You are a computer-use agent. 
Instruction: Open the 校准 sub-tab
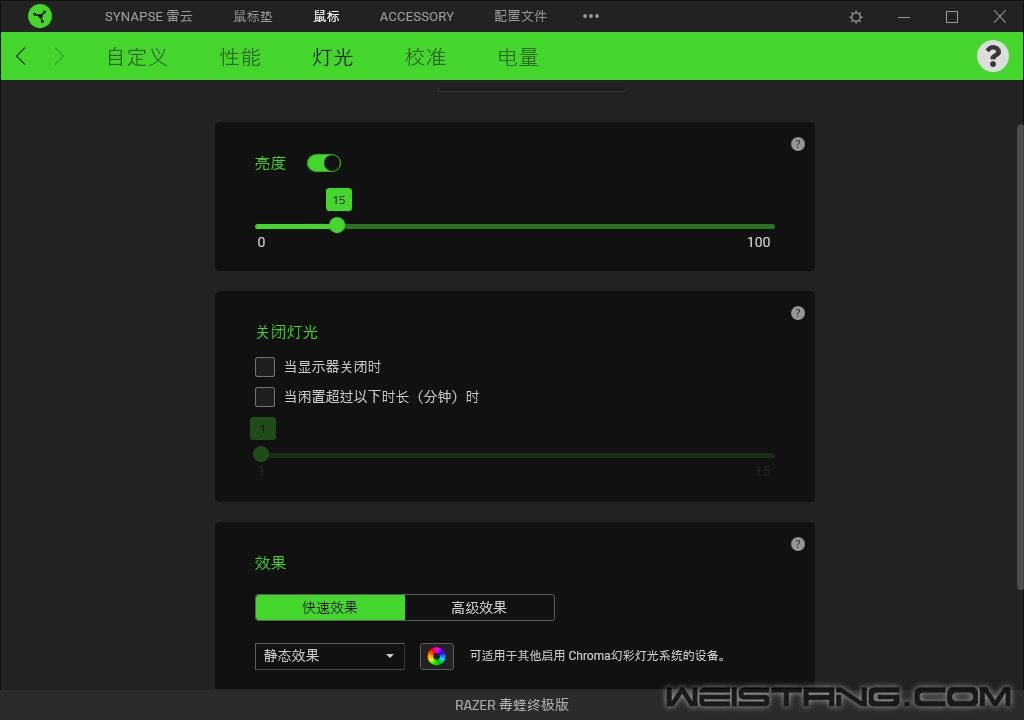tap(425, 57)
